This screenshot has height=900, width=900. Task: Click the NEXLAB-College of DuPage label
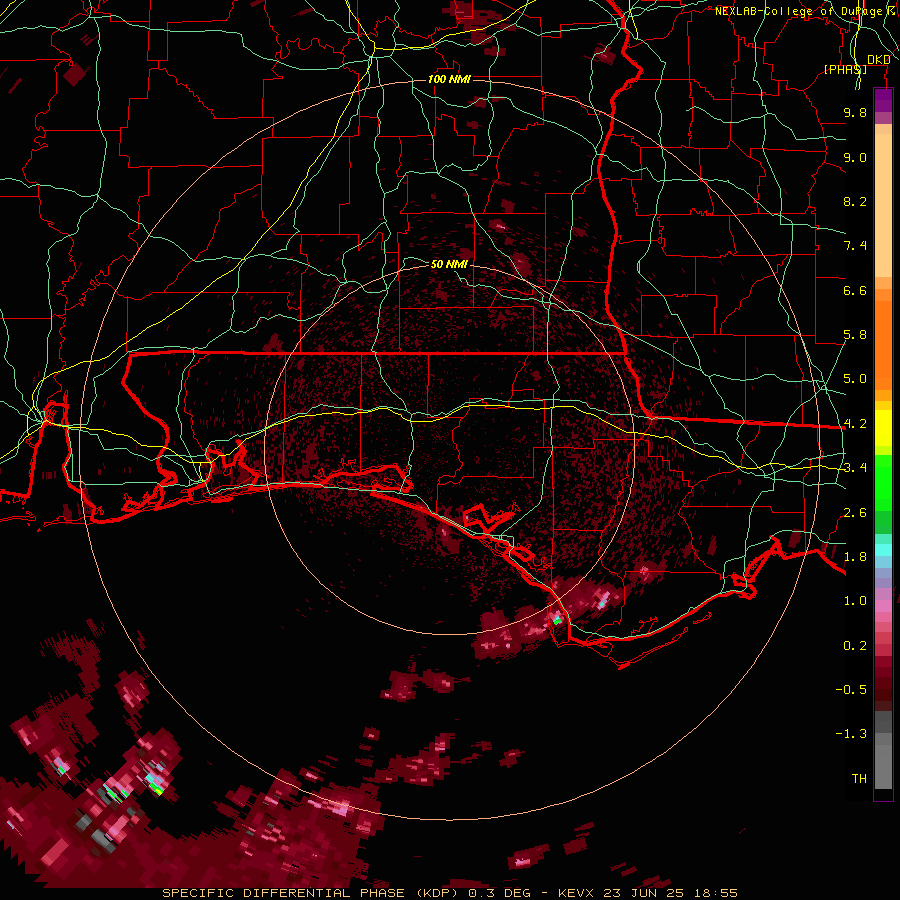(800, 11)
